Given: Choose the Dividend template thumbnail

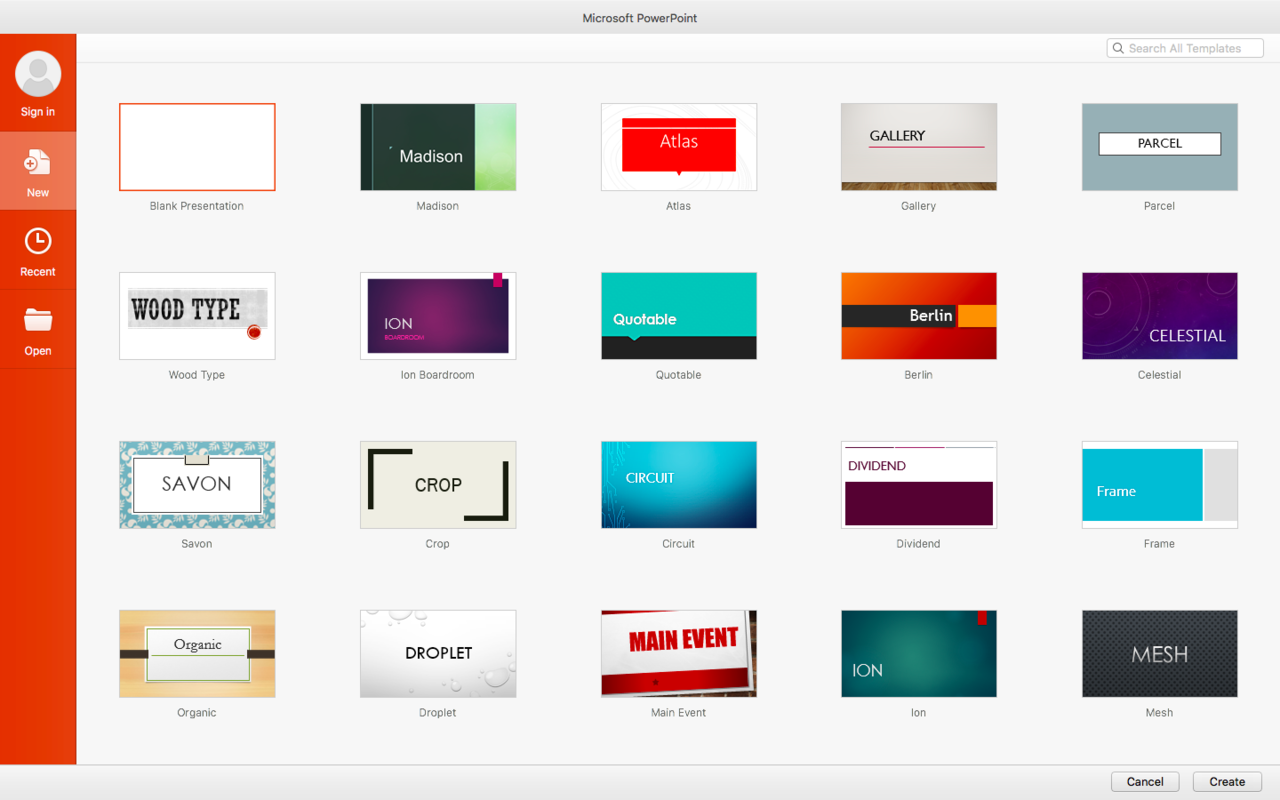Looking at the screenshot, I should pyautogui.click(x=919, y=485).
